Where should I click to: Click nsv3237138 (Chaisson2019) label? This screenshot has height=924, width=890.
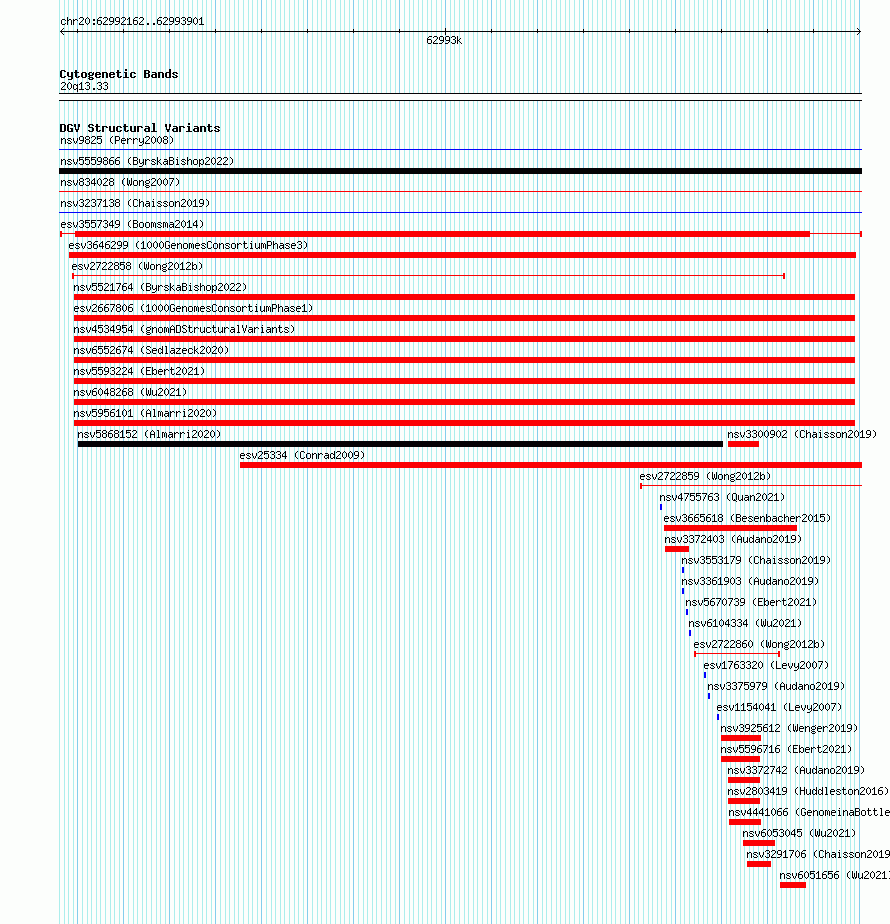point(135,203)
